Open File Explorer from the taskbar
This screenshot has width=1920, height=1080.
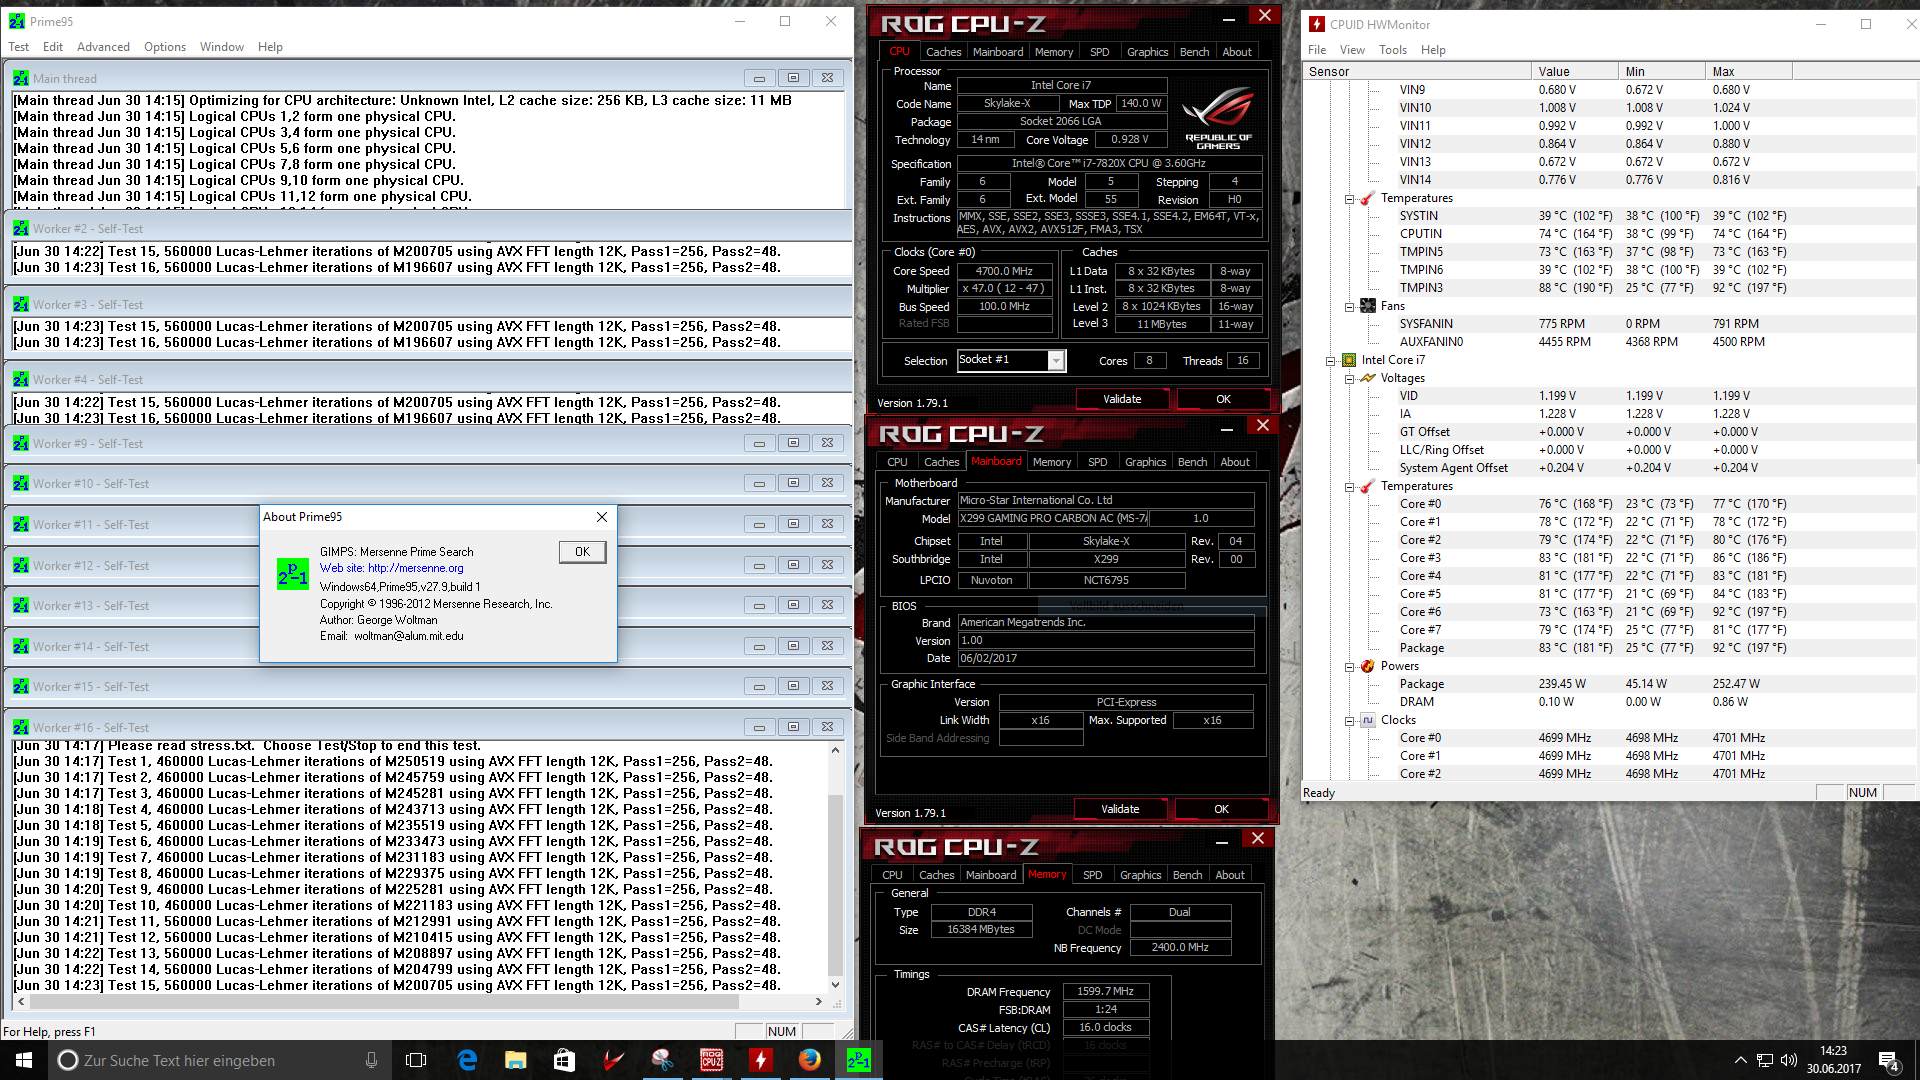[x=516, y=1060]
